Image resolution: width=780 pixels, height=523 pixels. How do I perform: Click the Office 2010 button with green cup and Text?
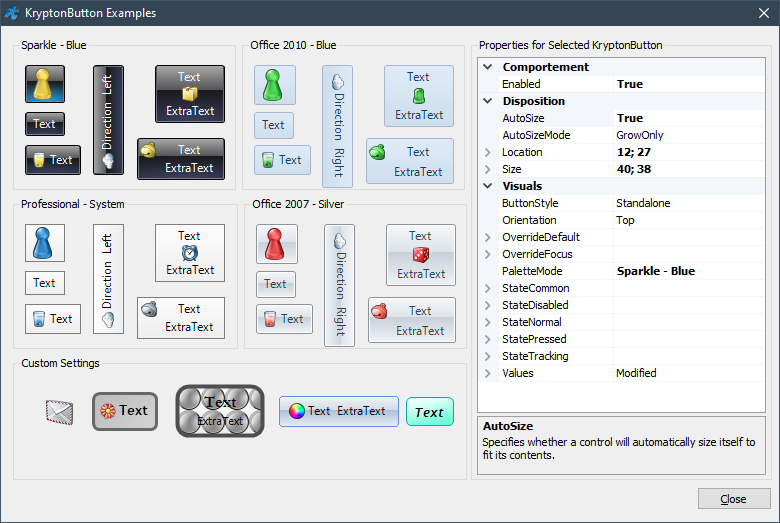point(282,160)
